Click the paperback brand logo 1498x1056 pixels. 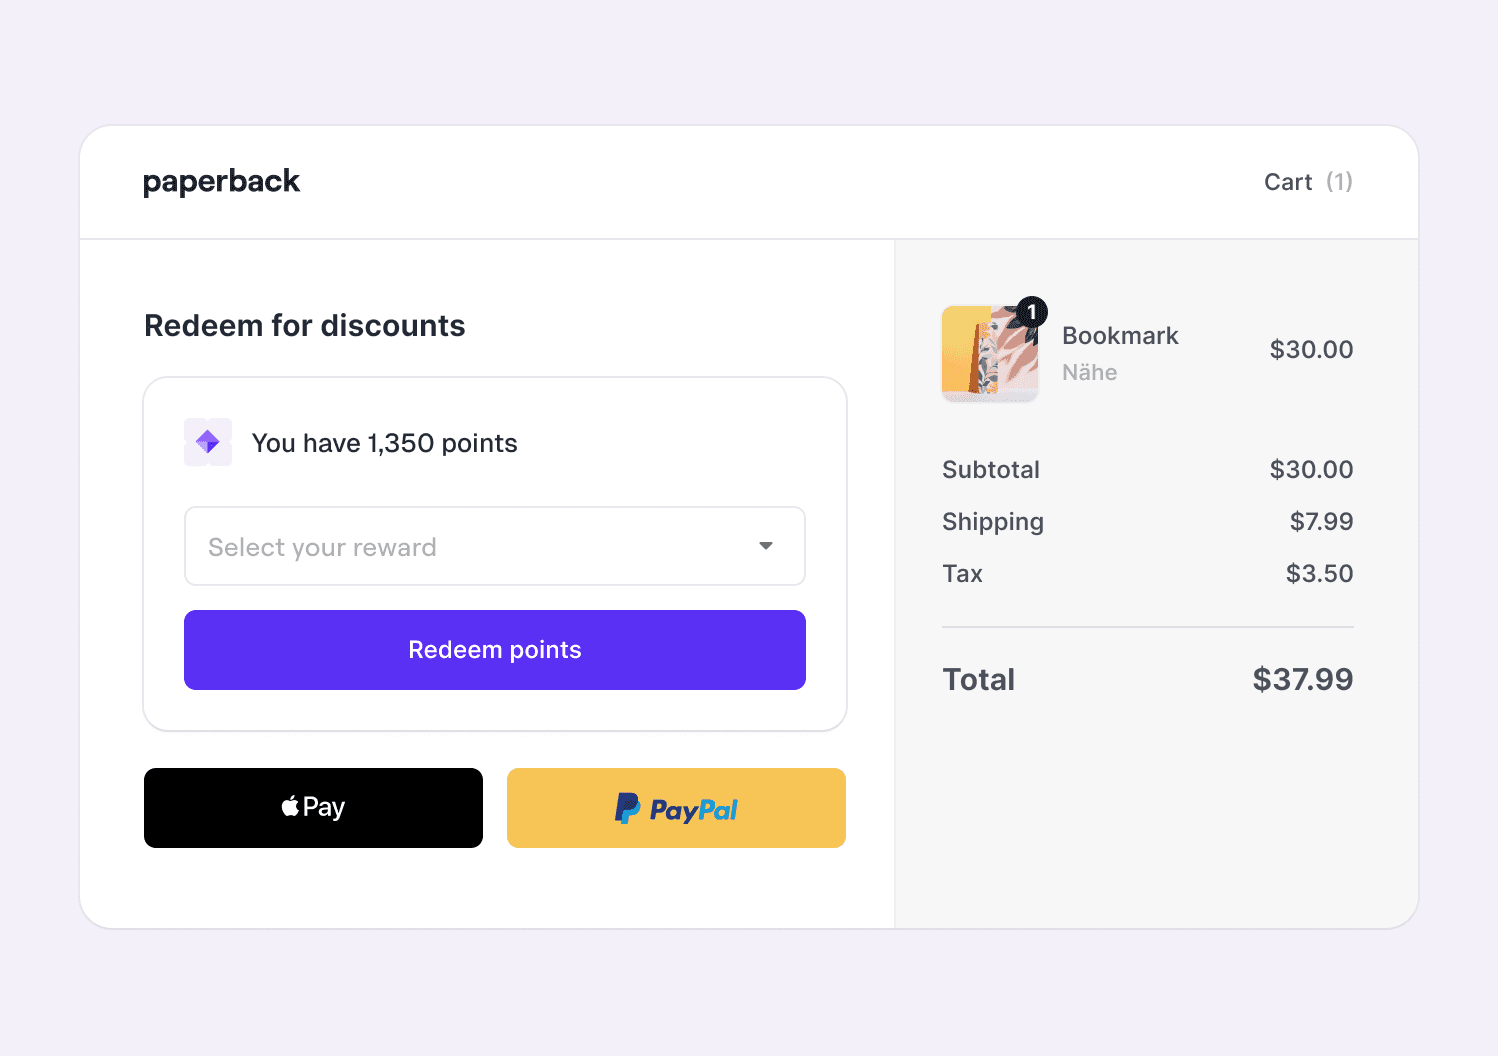coord(221,181)
